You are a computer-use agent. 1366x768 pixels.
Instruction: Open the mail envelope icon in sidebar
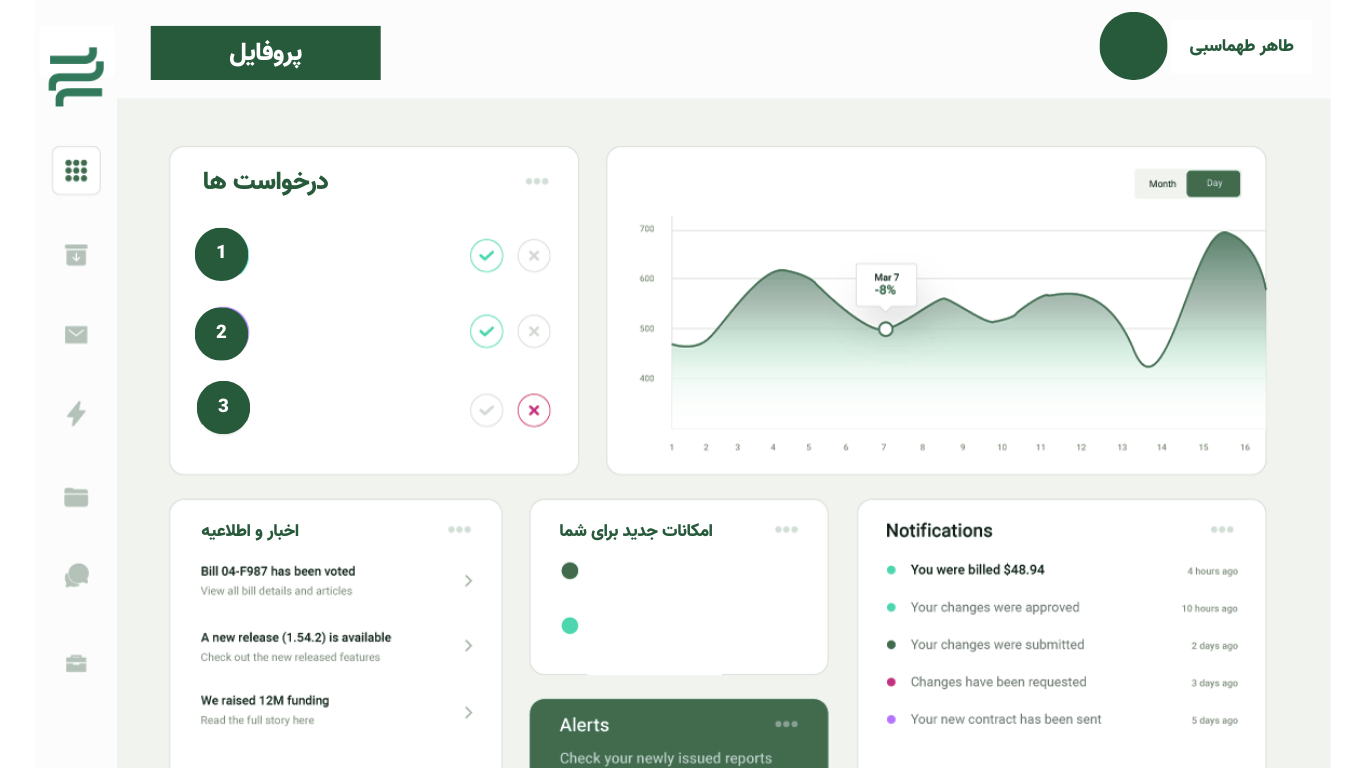pos(76,335)
